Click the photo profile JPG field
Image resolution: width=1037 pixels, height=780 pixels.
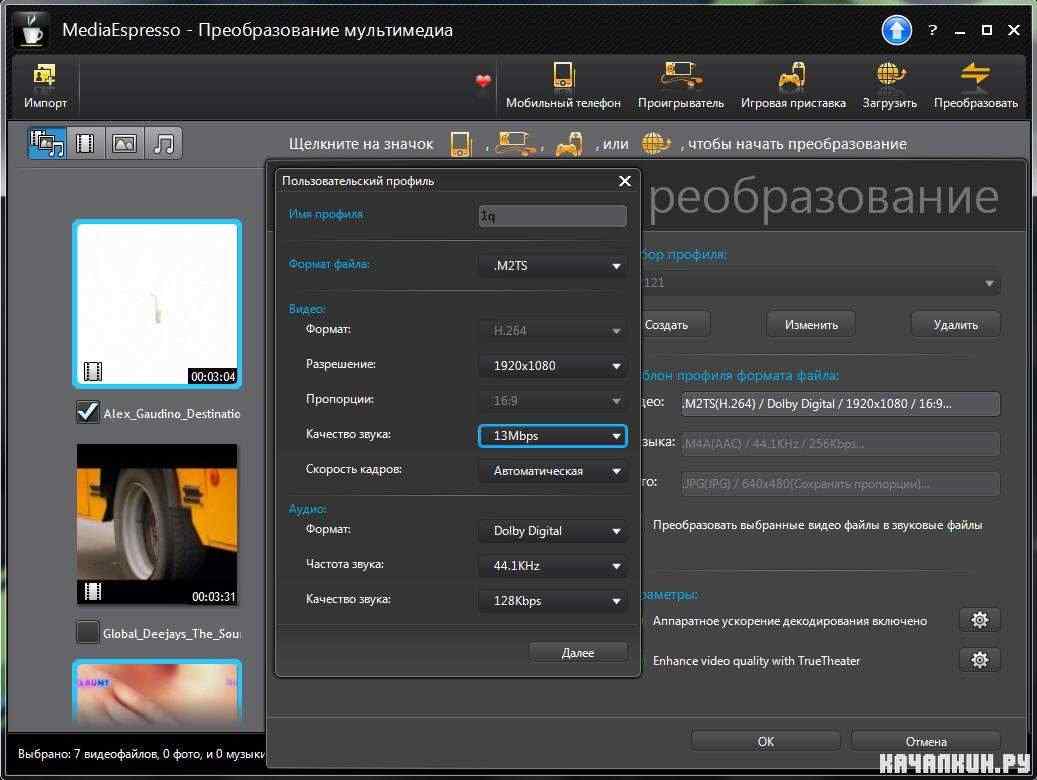[841, 484]
